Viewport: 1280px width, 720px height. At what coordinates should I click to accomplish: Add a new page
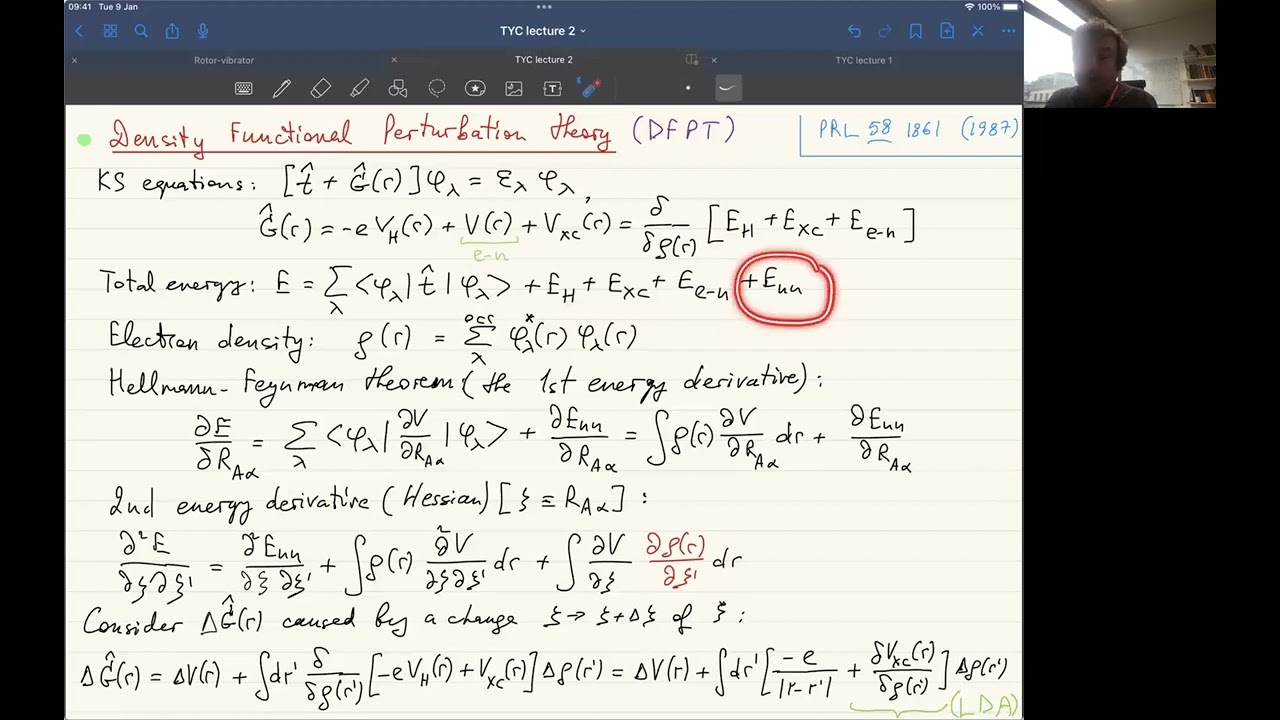(x=946, y=31)
